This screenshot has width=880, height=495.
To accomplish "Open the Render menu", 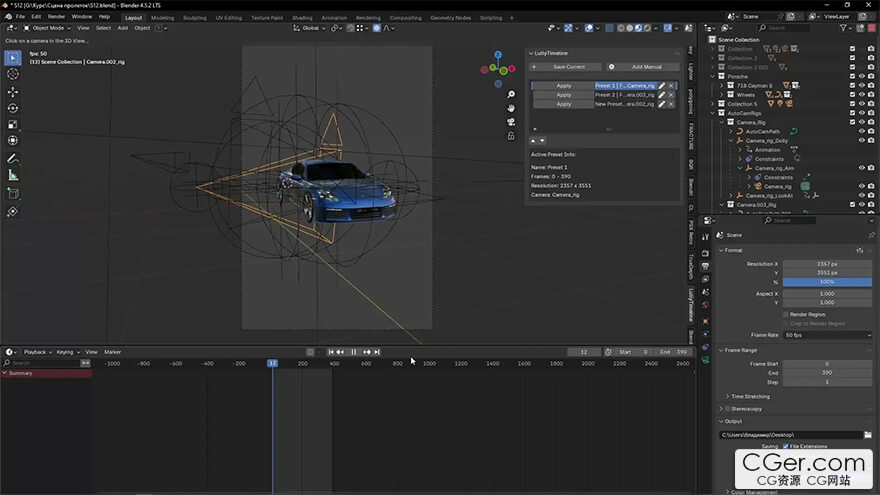I will point(57,17).
